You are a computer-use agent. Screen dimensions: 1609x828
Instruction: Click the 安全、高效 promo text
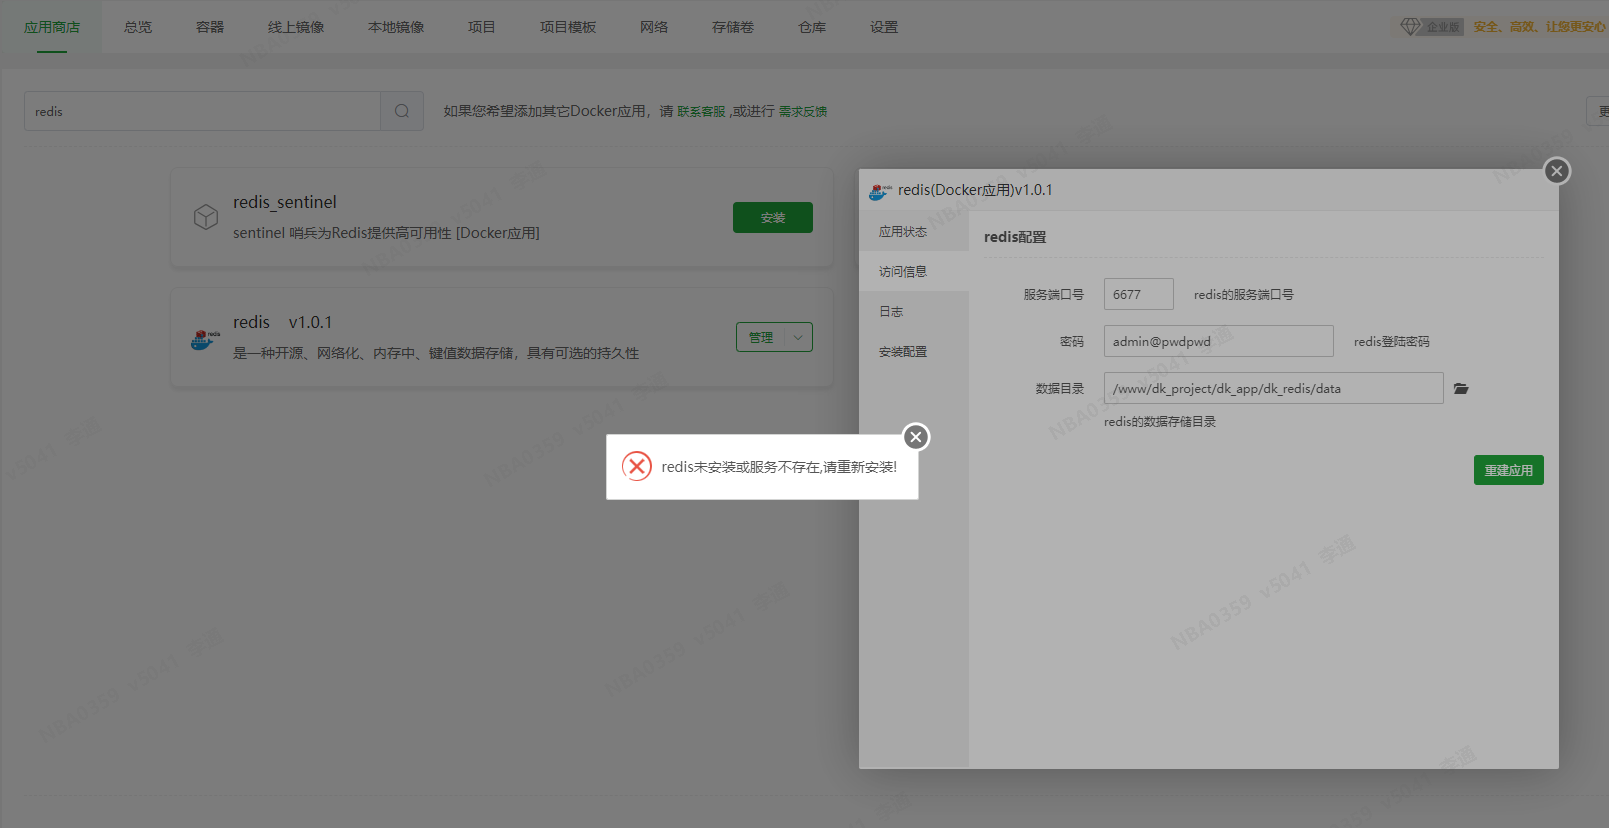(x=1540, y=27)
